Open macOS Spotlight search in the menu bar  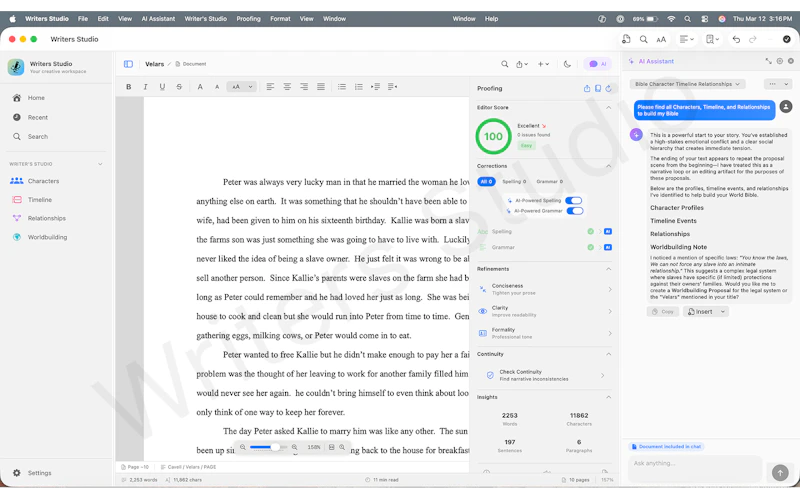[x=687, y=19]
